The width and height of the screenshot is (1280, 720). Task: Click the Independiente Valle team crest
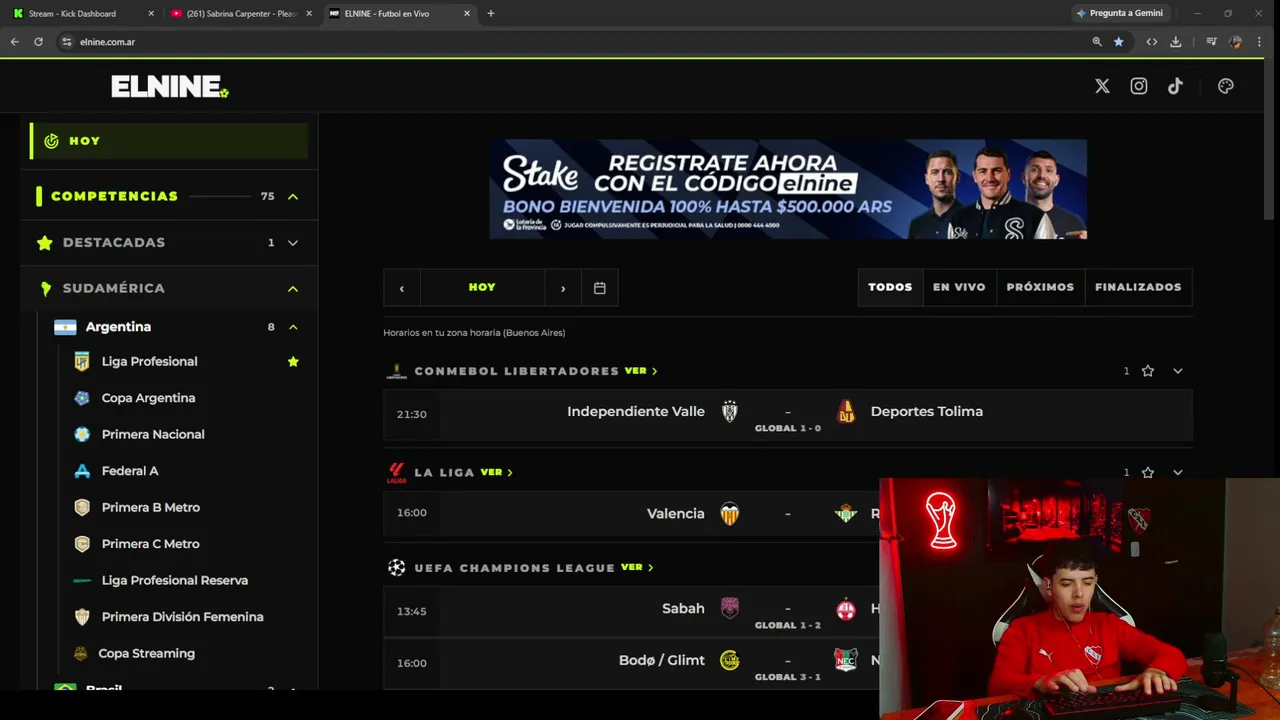(730, 412)
